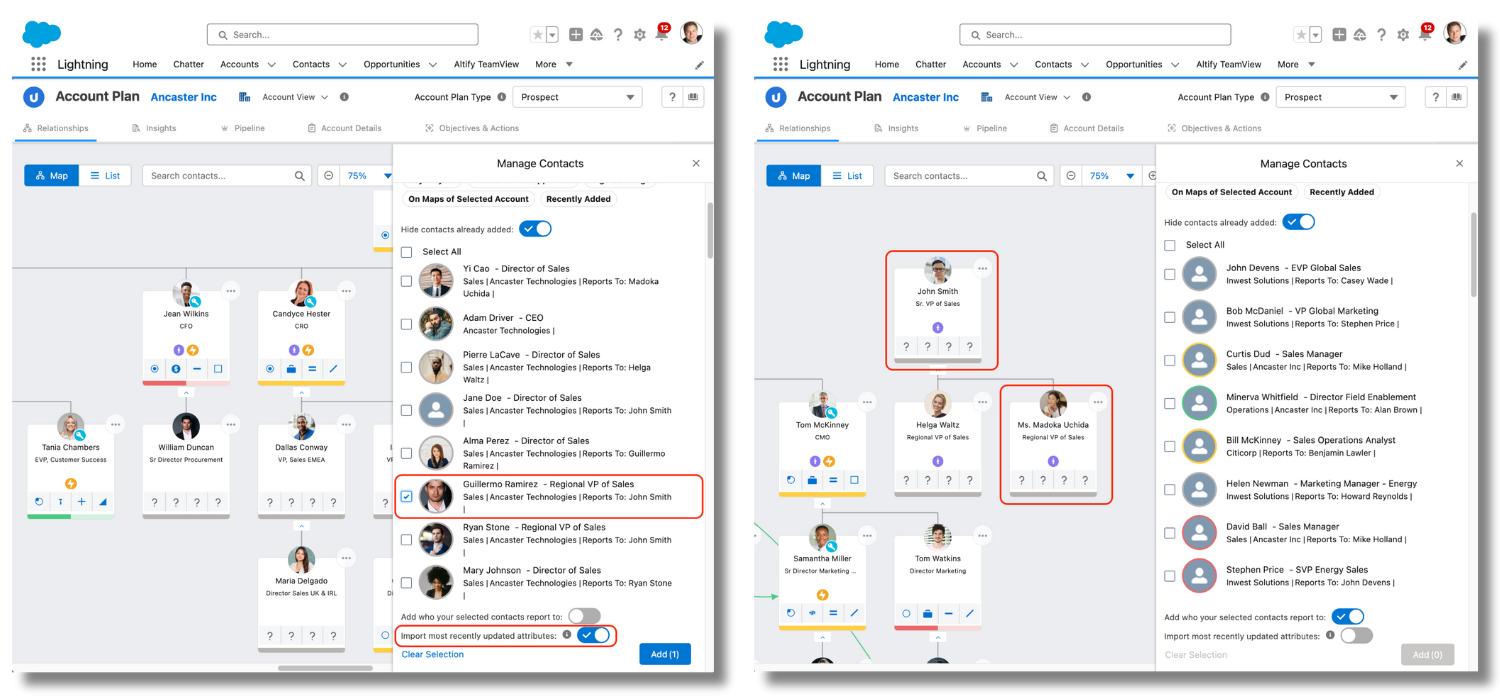Viewport: 1500px width, 700px height.
Task: Tick the checkbox for Ryan Stone
Action: pos(407,540)
